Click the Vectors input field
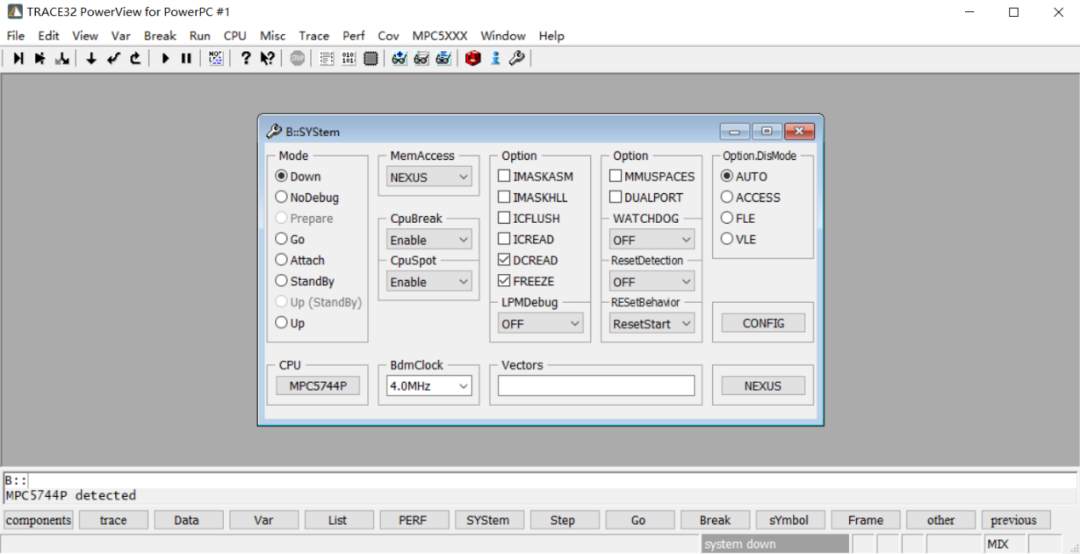The height and width of the screenshot is (554, 1080). [596, 386]
